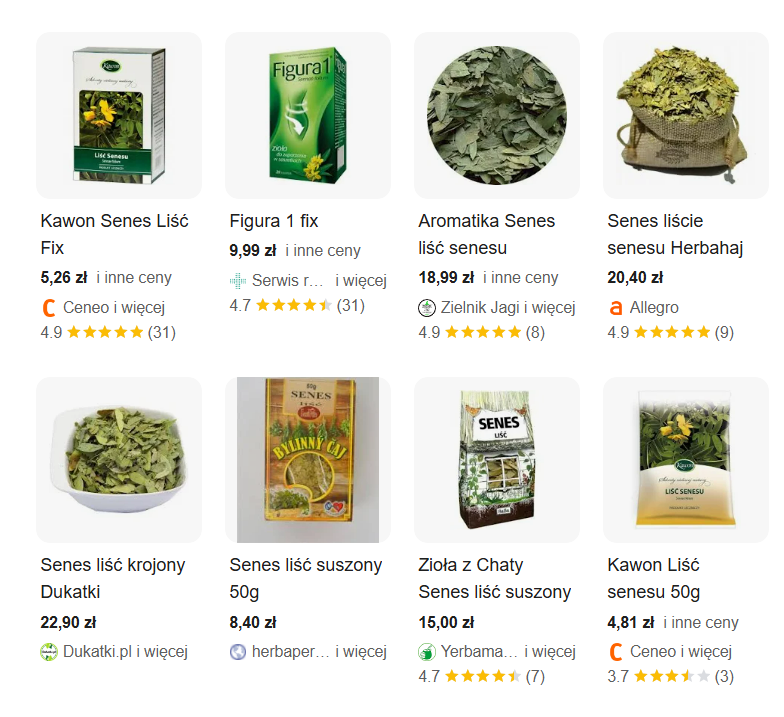Click the Kawon Liść senesu 50g title
Screen dimensions: 784x717
(x=654, y=578)
